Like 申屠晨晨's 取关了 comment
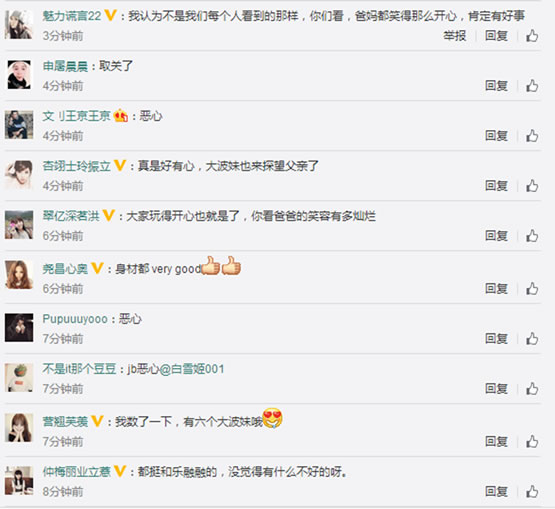The image size is (555, 509). (x=532, y=86)
